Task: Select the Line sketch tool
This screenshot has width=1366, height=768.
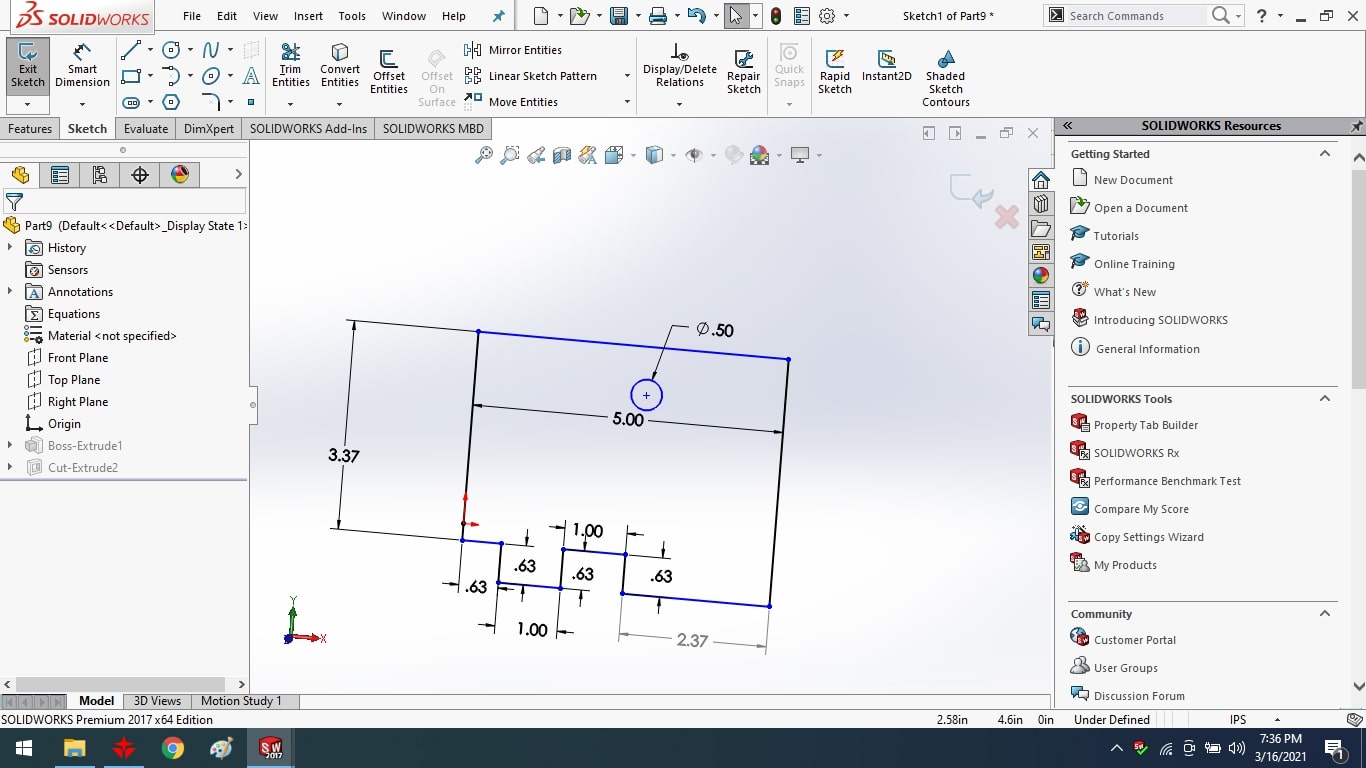Action: coord(130,50)
